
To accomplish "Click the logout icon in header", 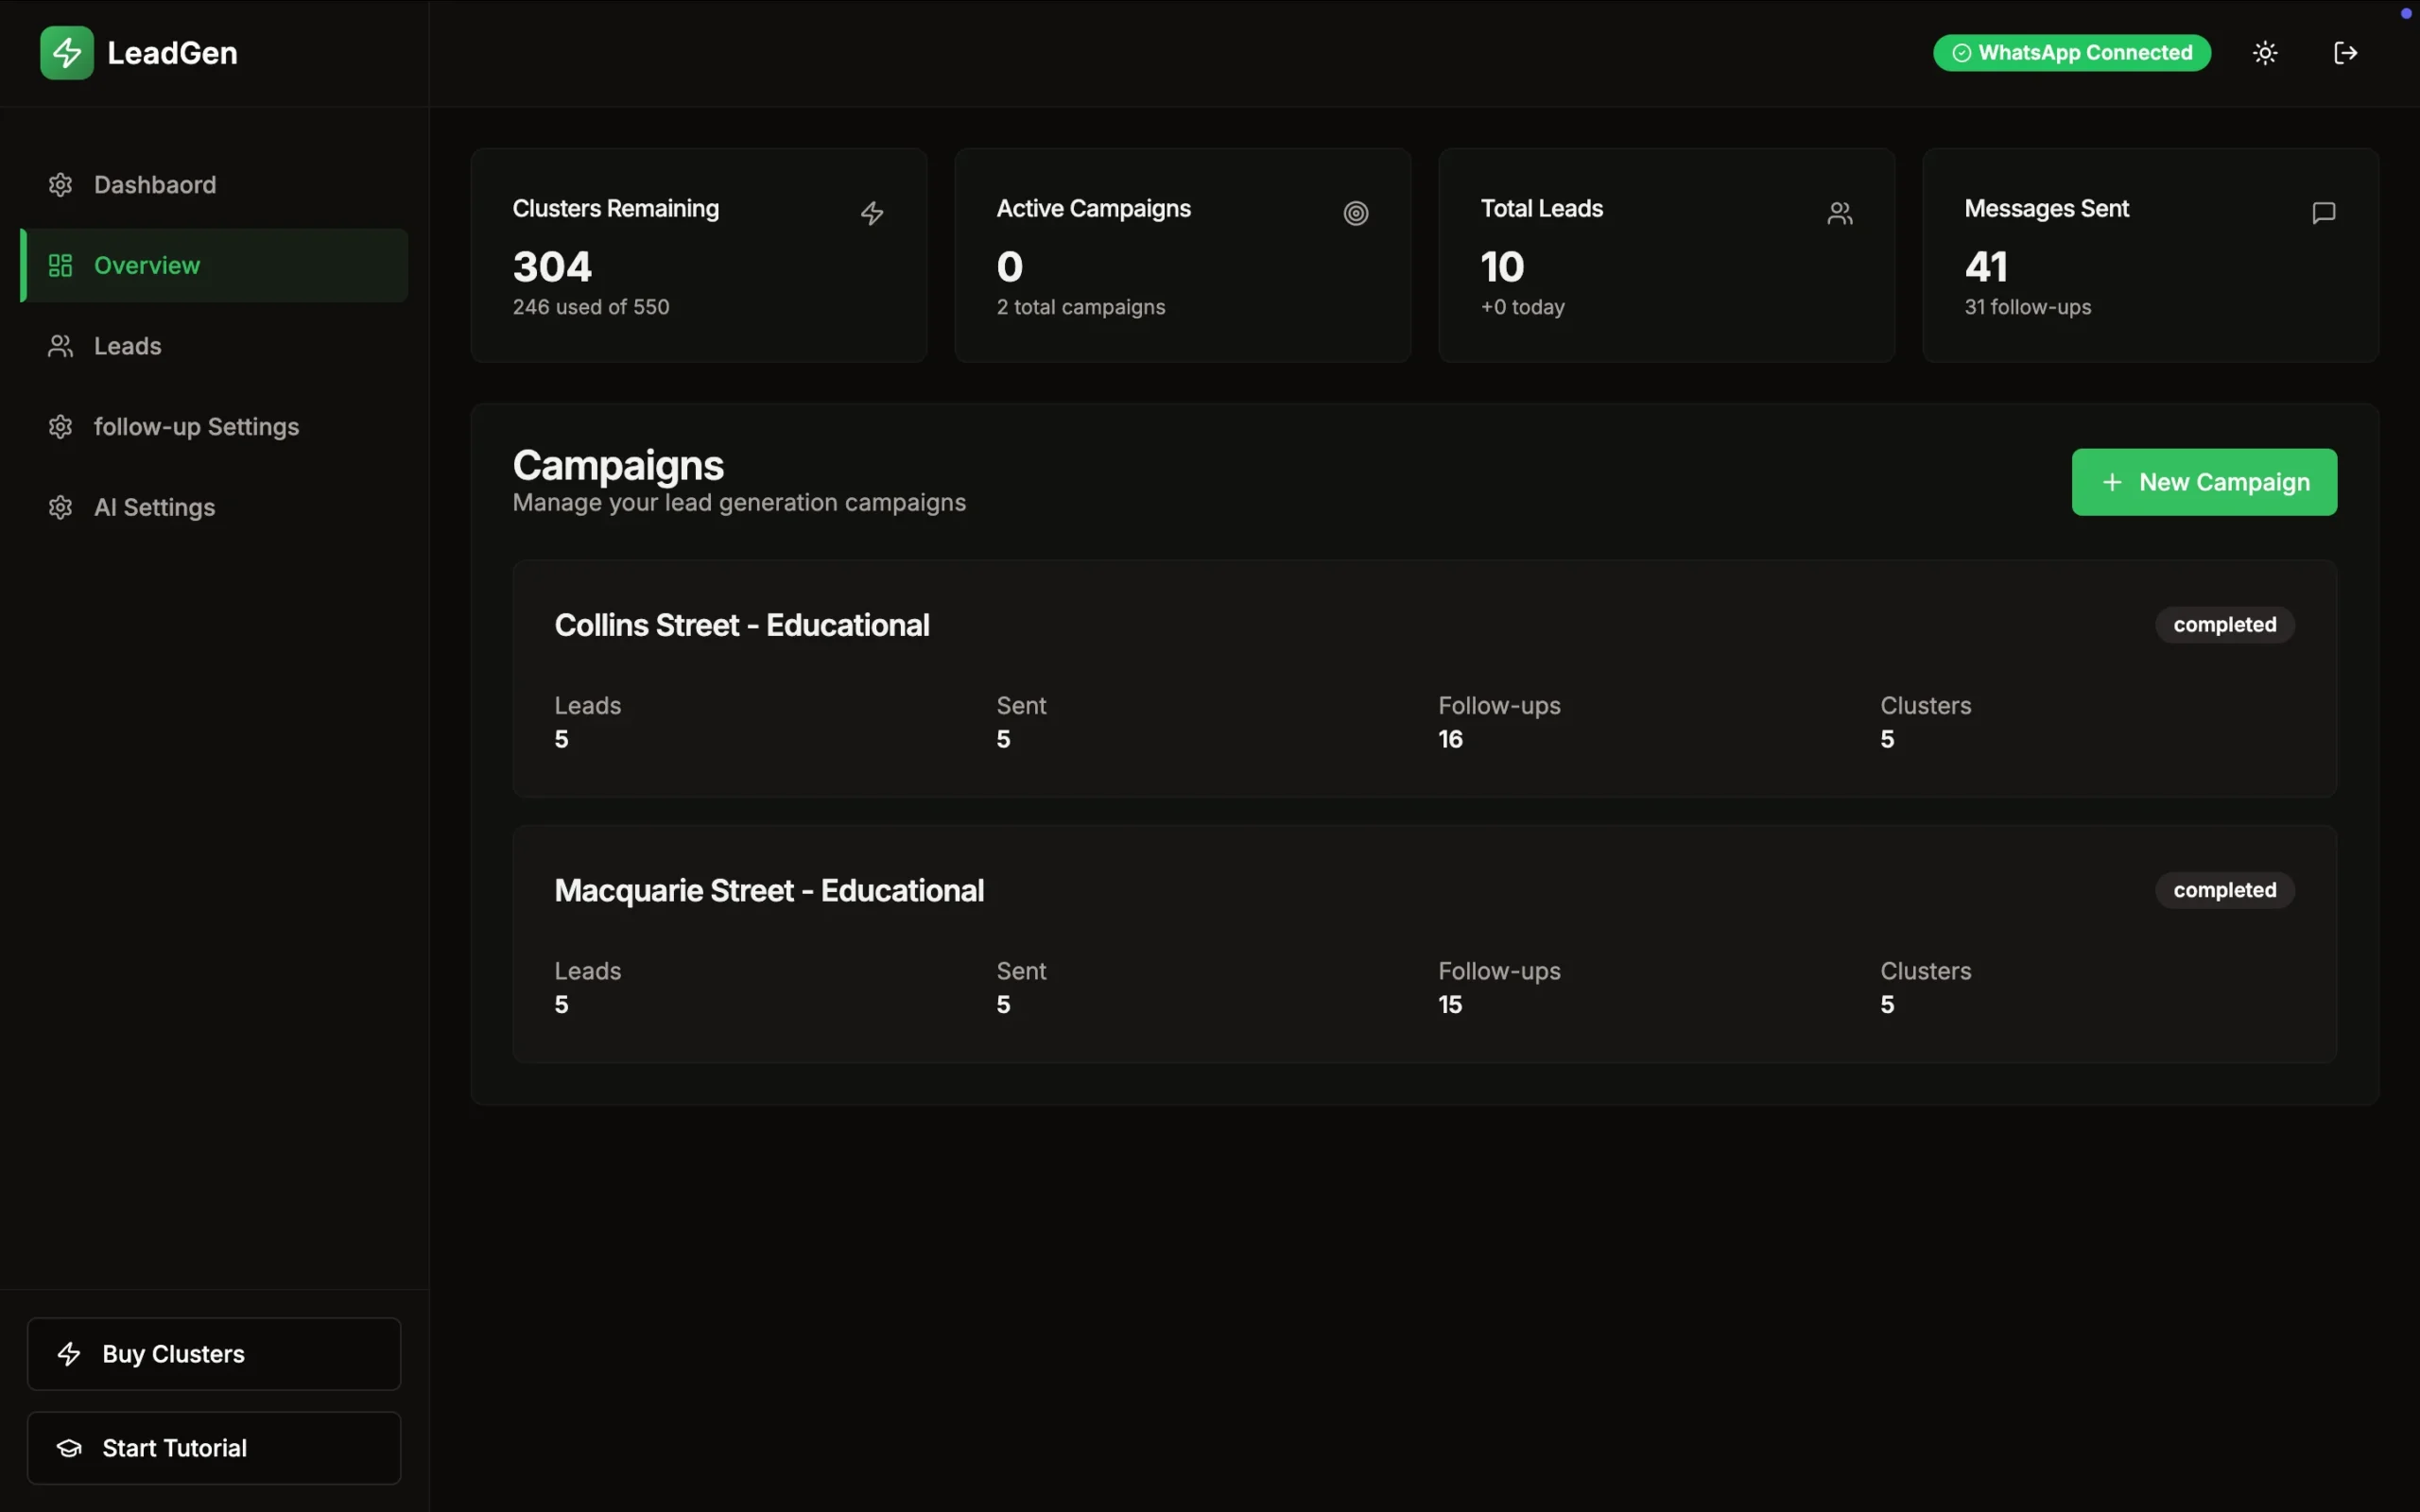I will (x=2345, y=53).
